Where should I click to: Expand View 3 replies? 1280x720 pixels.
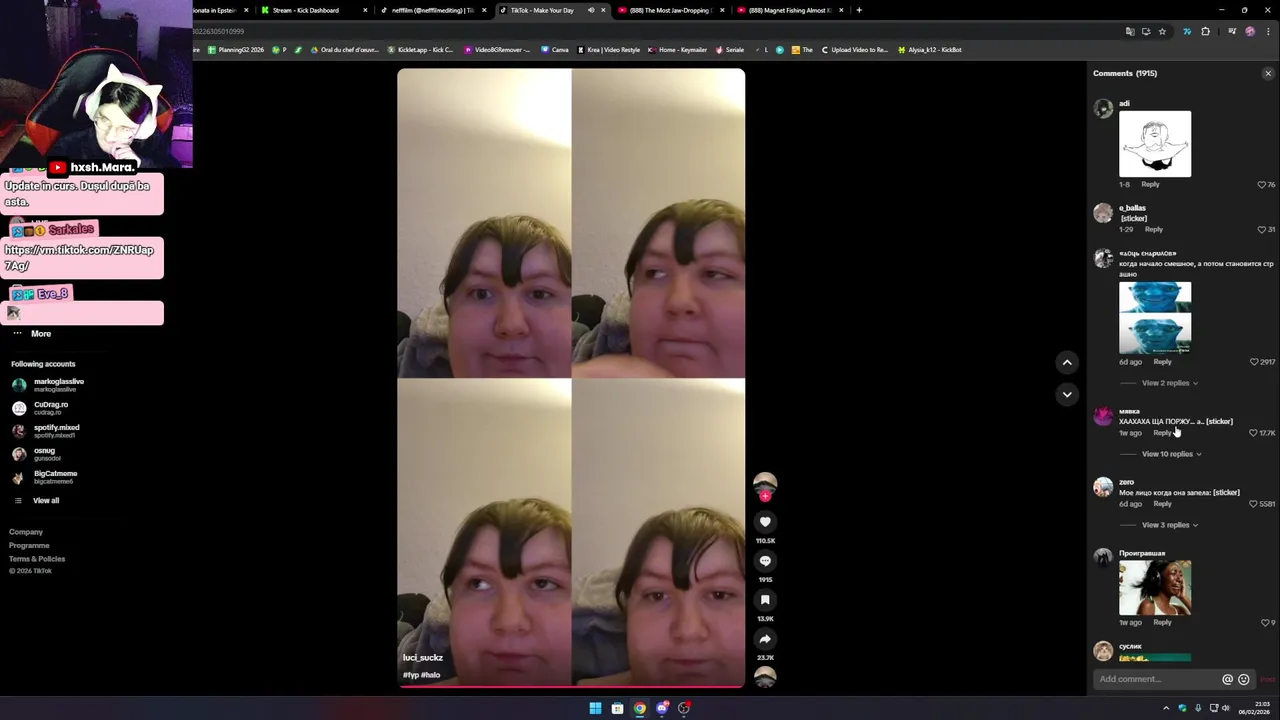coord(1170,525)
